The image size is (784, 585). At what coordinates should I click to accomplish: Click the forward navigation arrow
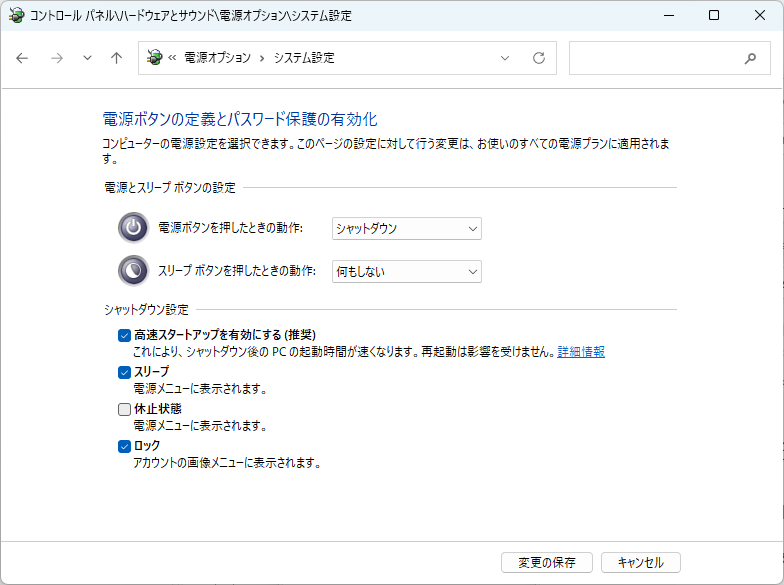tap(57, 58)
